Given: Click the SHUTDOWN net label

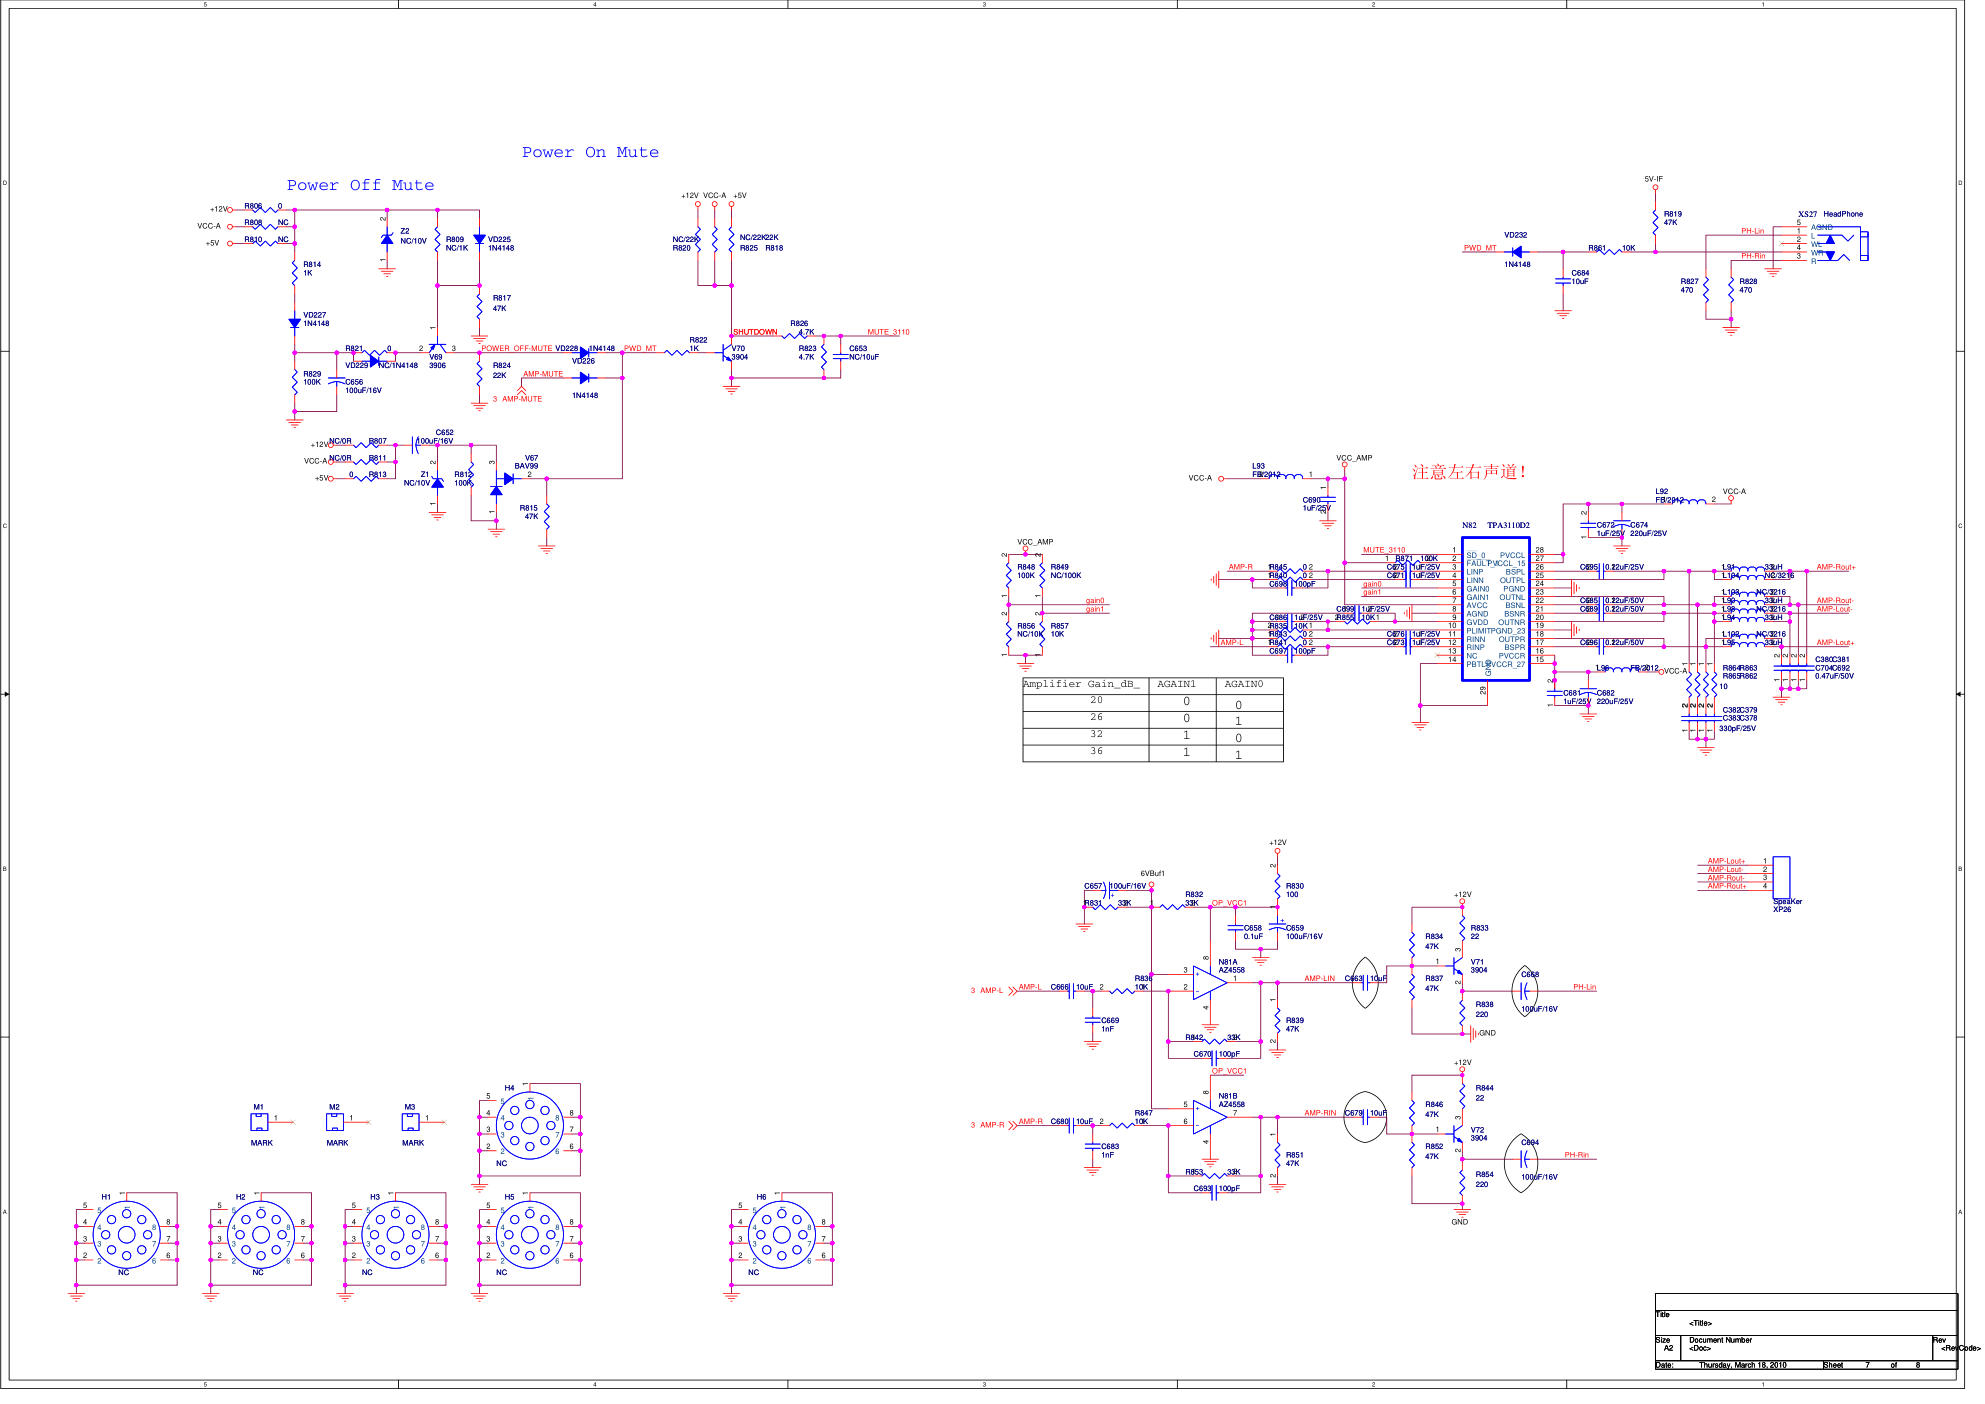Looking at the screenshot, I should coord(755,332).
